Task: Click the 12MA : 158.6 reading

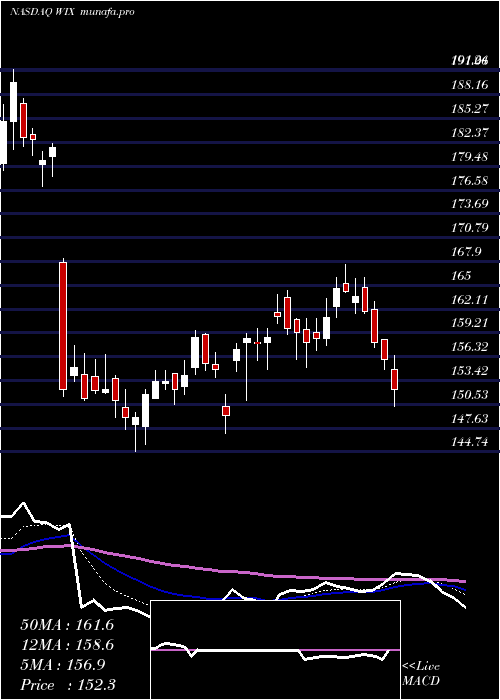Action: 67,645
